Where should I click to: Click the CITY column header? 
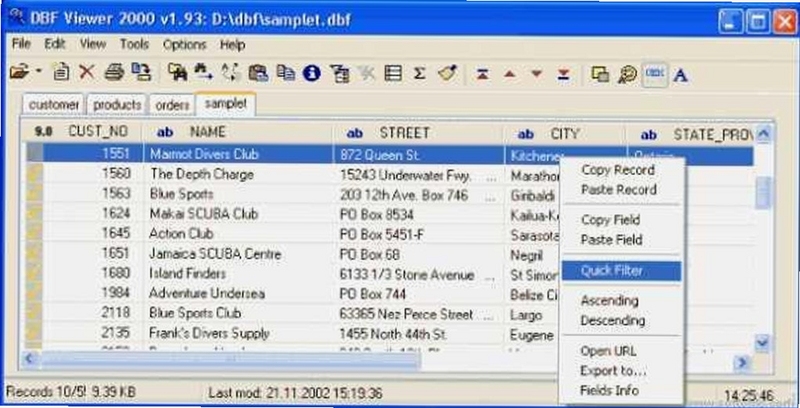565,134
